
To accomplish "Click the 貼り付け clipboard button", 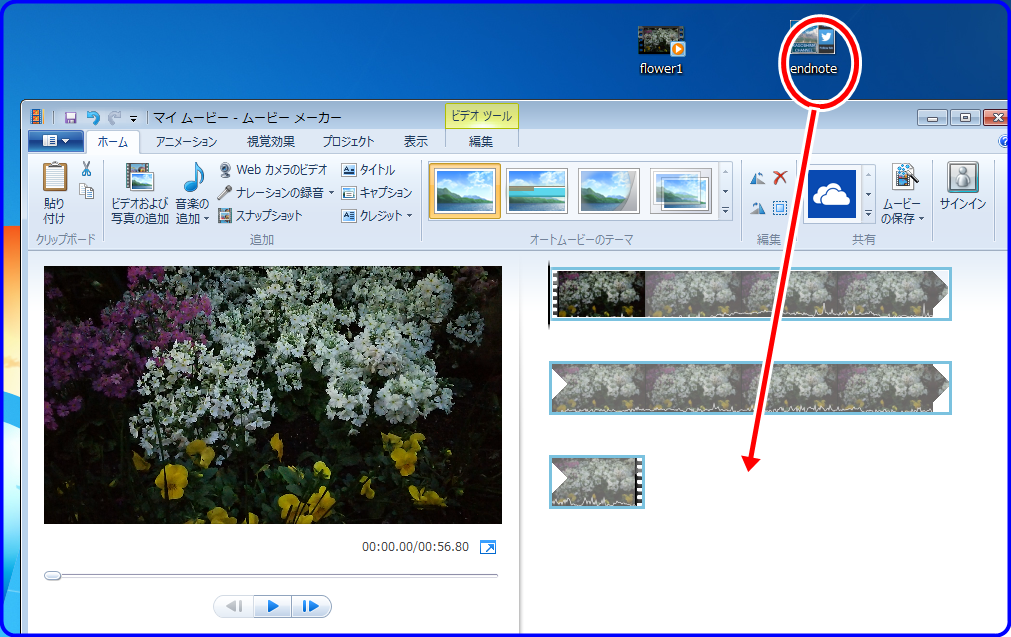I will click(x=54, y=193).
